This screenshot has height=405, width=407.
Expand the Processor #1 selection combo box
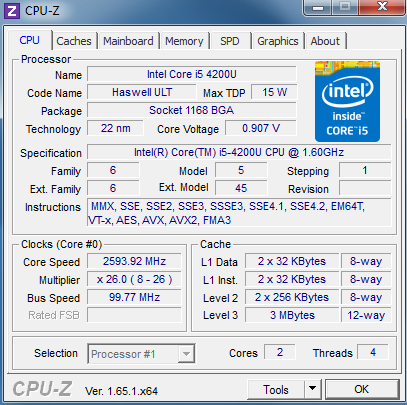pos(141,354)
